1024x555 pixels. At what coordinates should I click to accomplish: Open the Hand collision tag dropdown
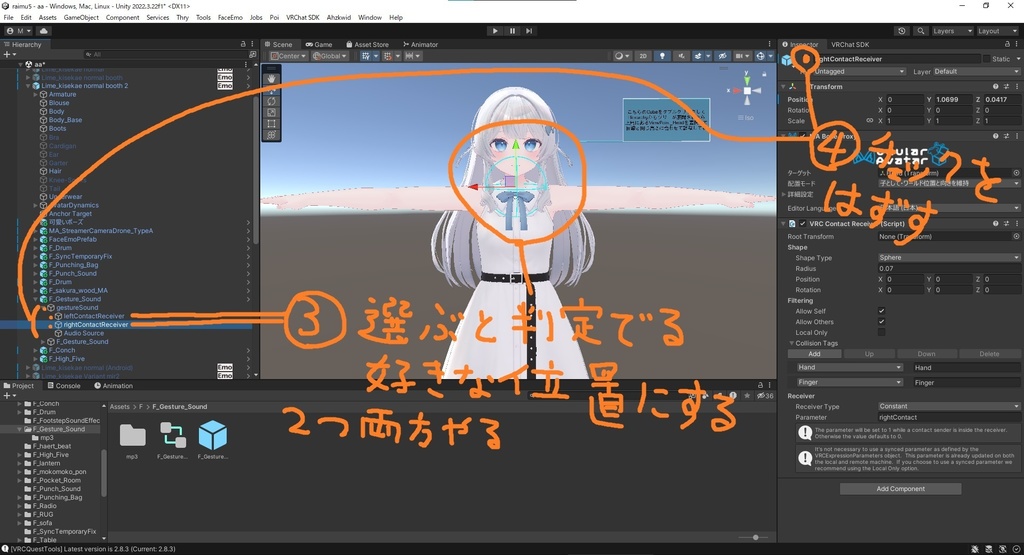(x=849, y=368)
